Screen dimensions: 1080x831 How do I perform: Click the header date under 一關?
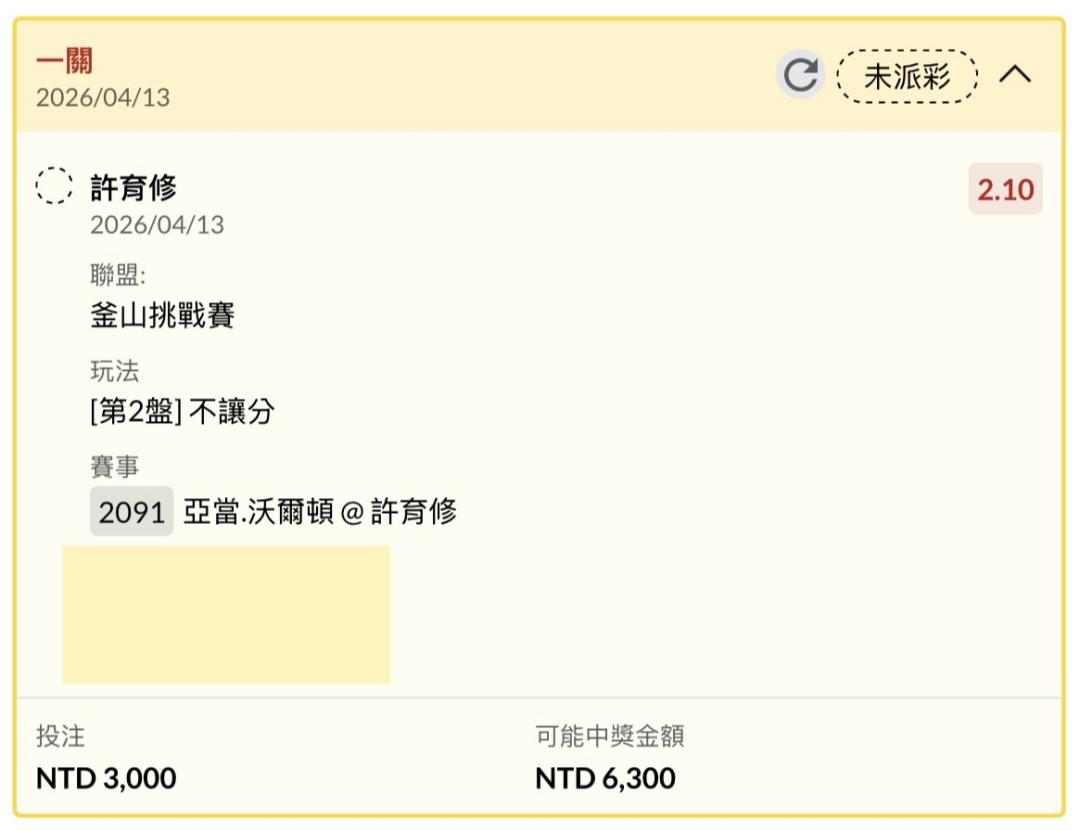pos(103,98)
